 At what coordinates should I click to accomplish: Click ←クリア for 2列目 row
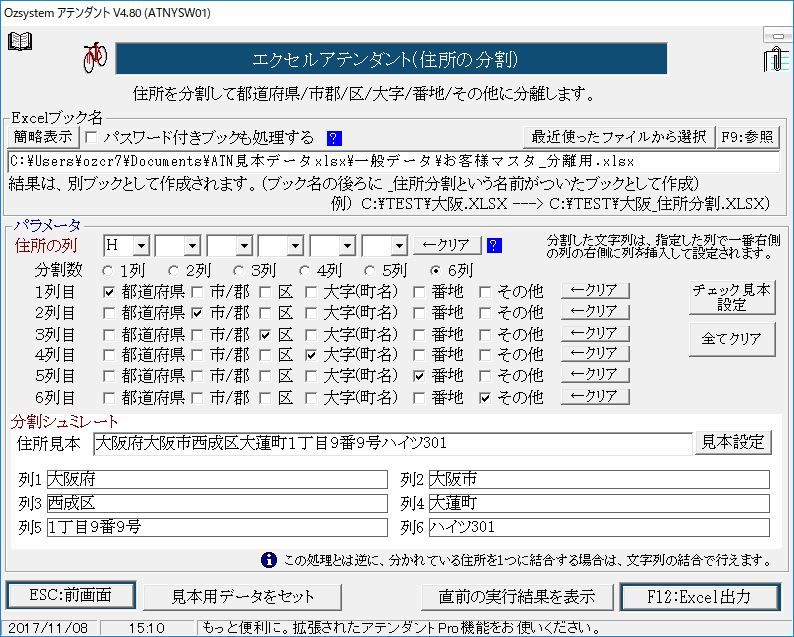point(595,311)
